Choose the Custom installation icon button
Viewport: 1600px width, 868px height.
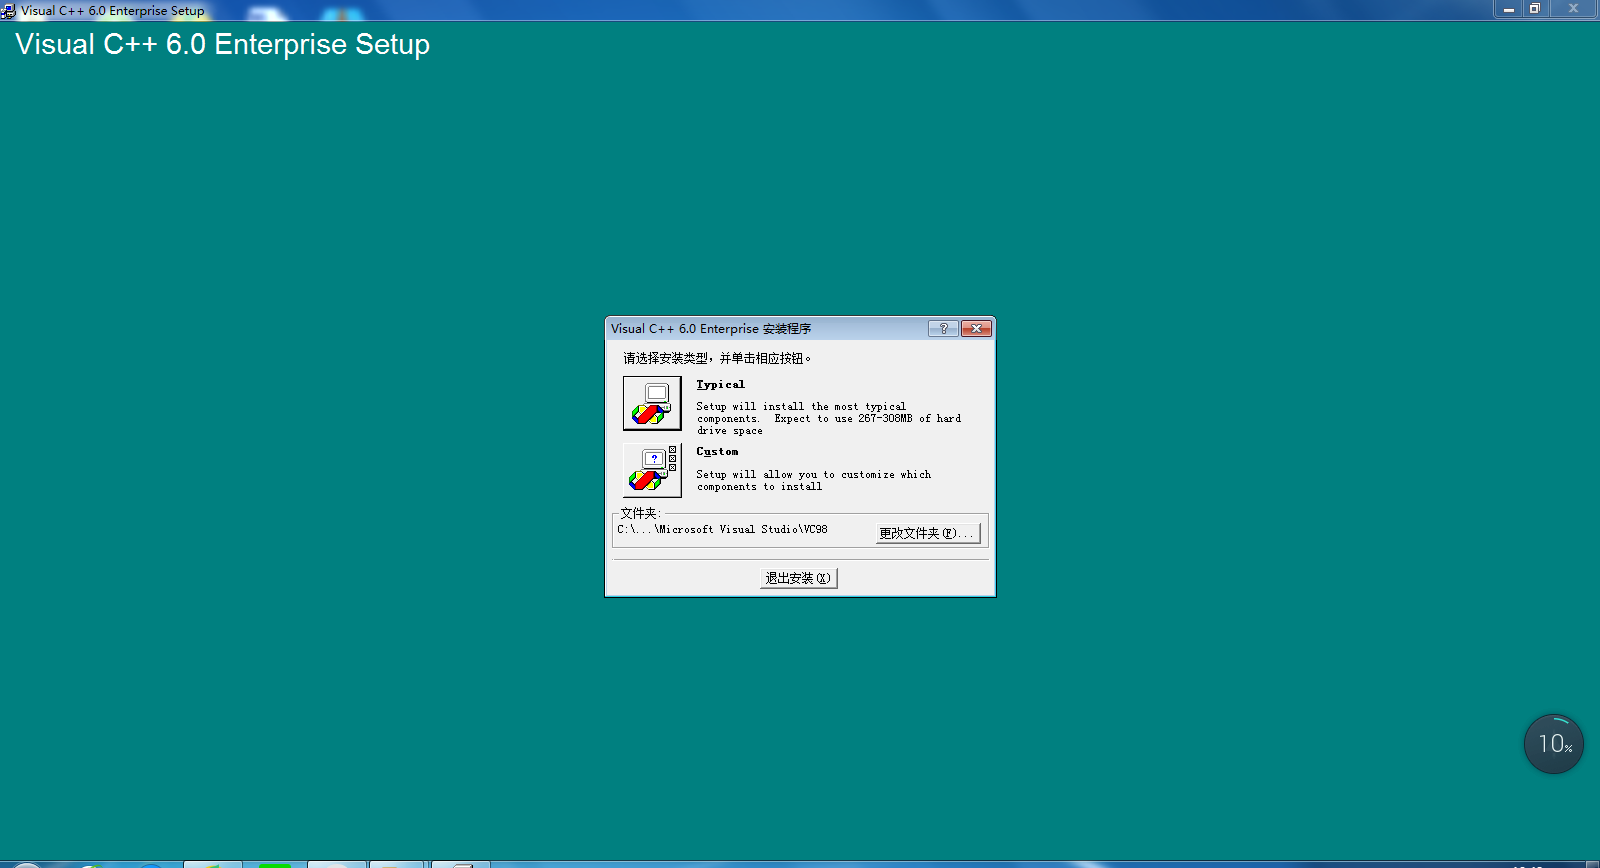[x=652, y=470]
